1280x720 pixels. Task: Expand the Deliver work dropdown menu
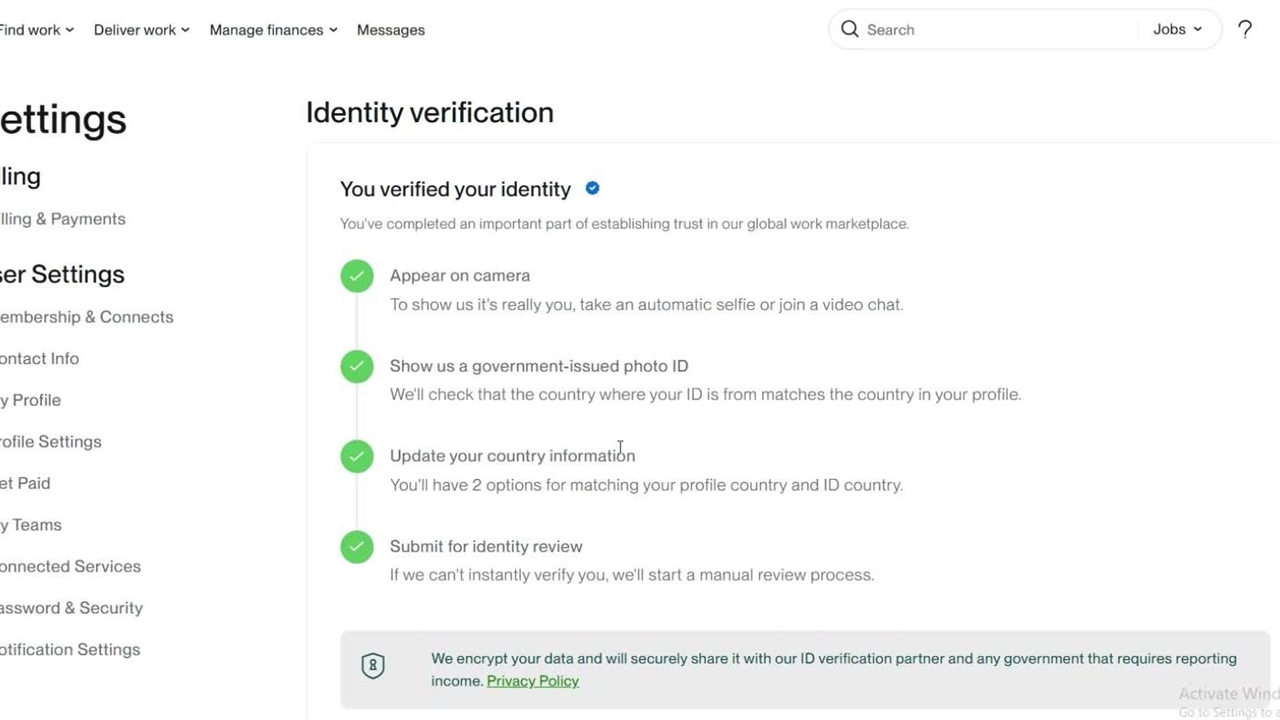(141, 30)
